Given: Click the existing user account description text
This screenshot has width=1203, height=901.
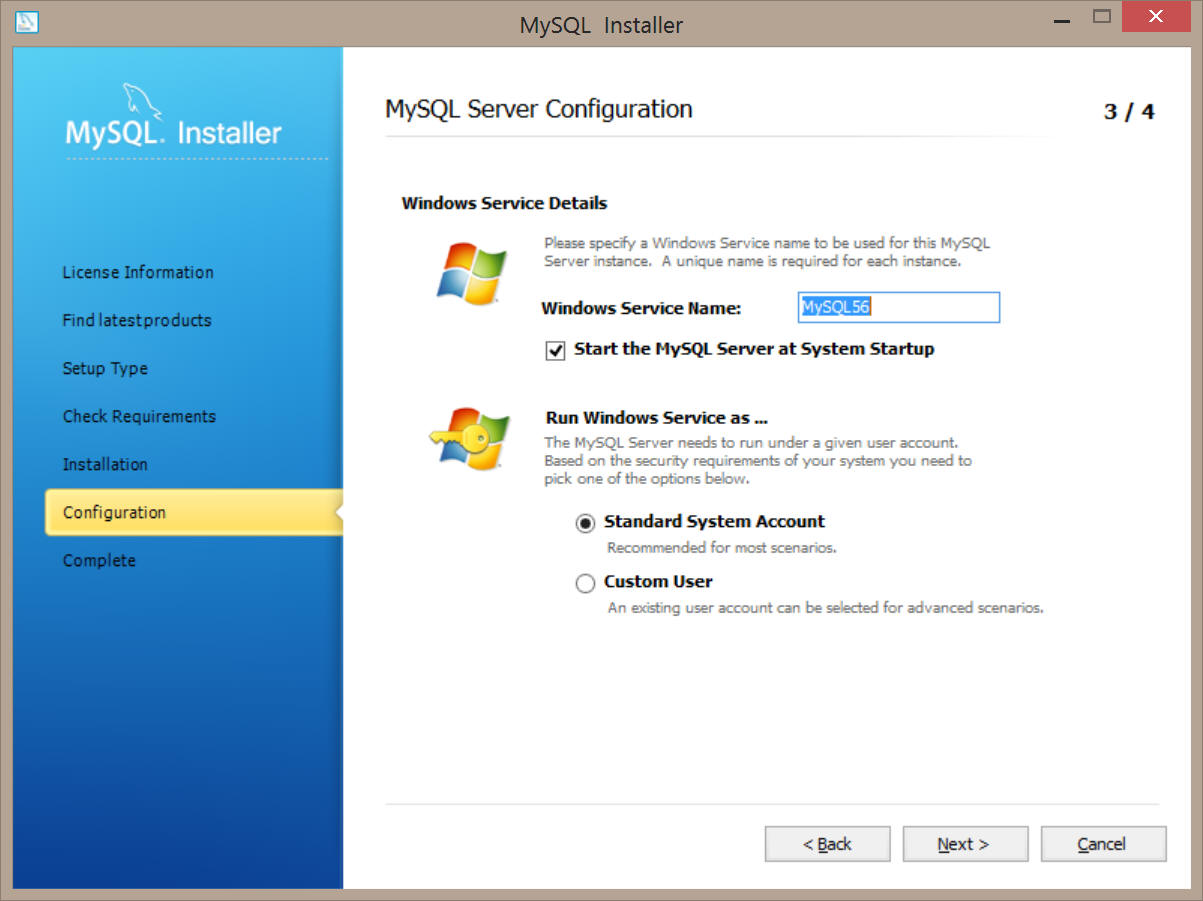Looking at the screenshot, I should (826, 608).
